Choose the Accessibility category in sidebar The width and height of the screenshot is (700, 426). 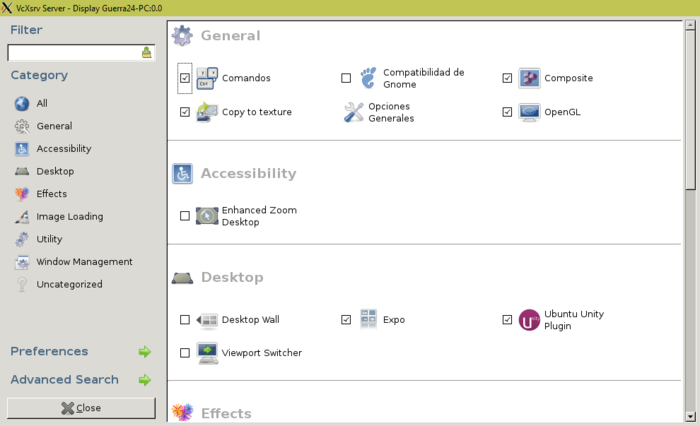(x=63, y=149)
